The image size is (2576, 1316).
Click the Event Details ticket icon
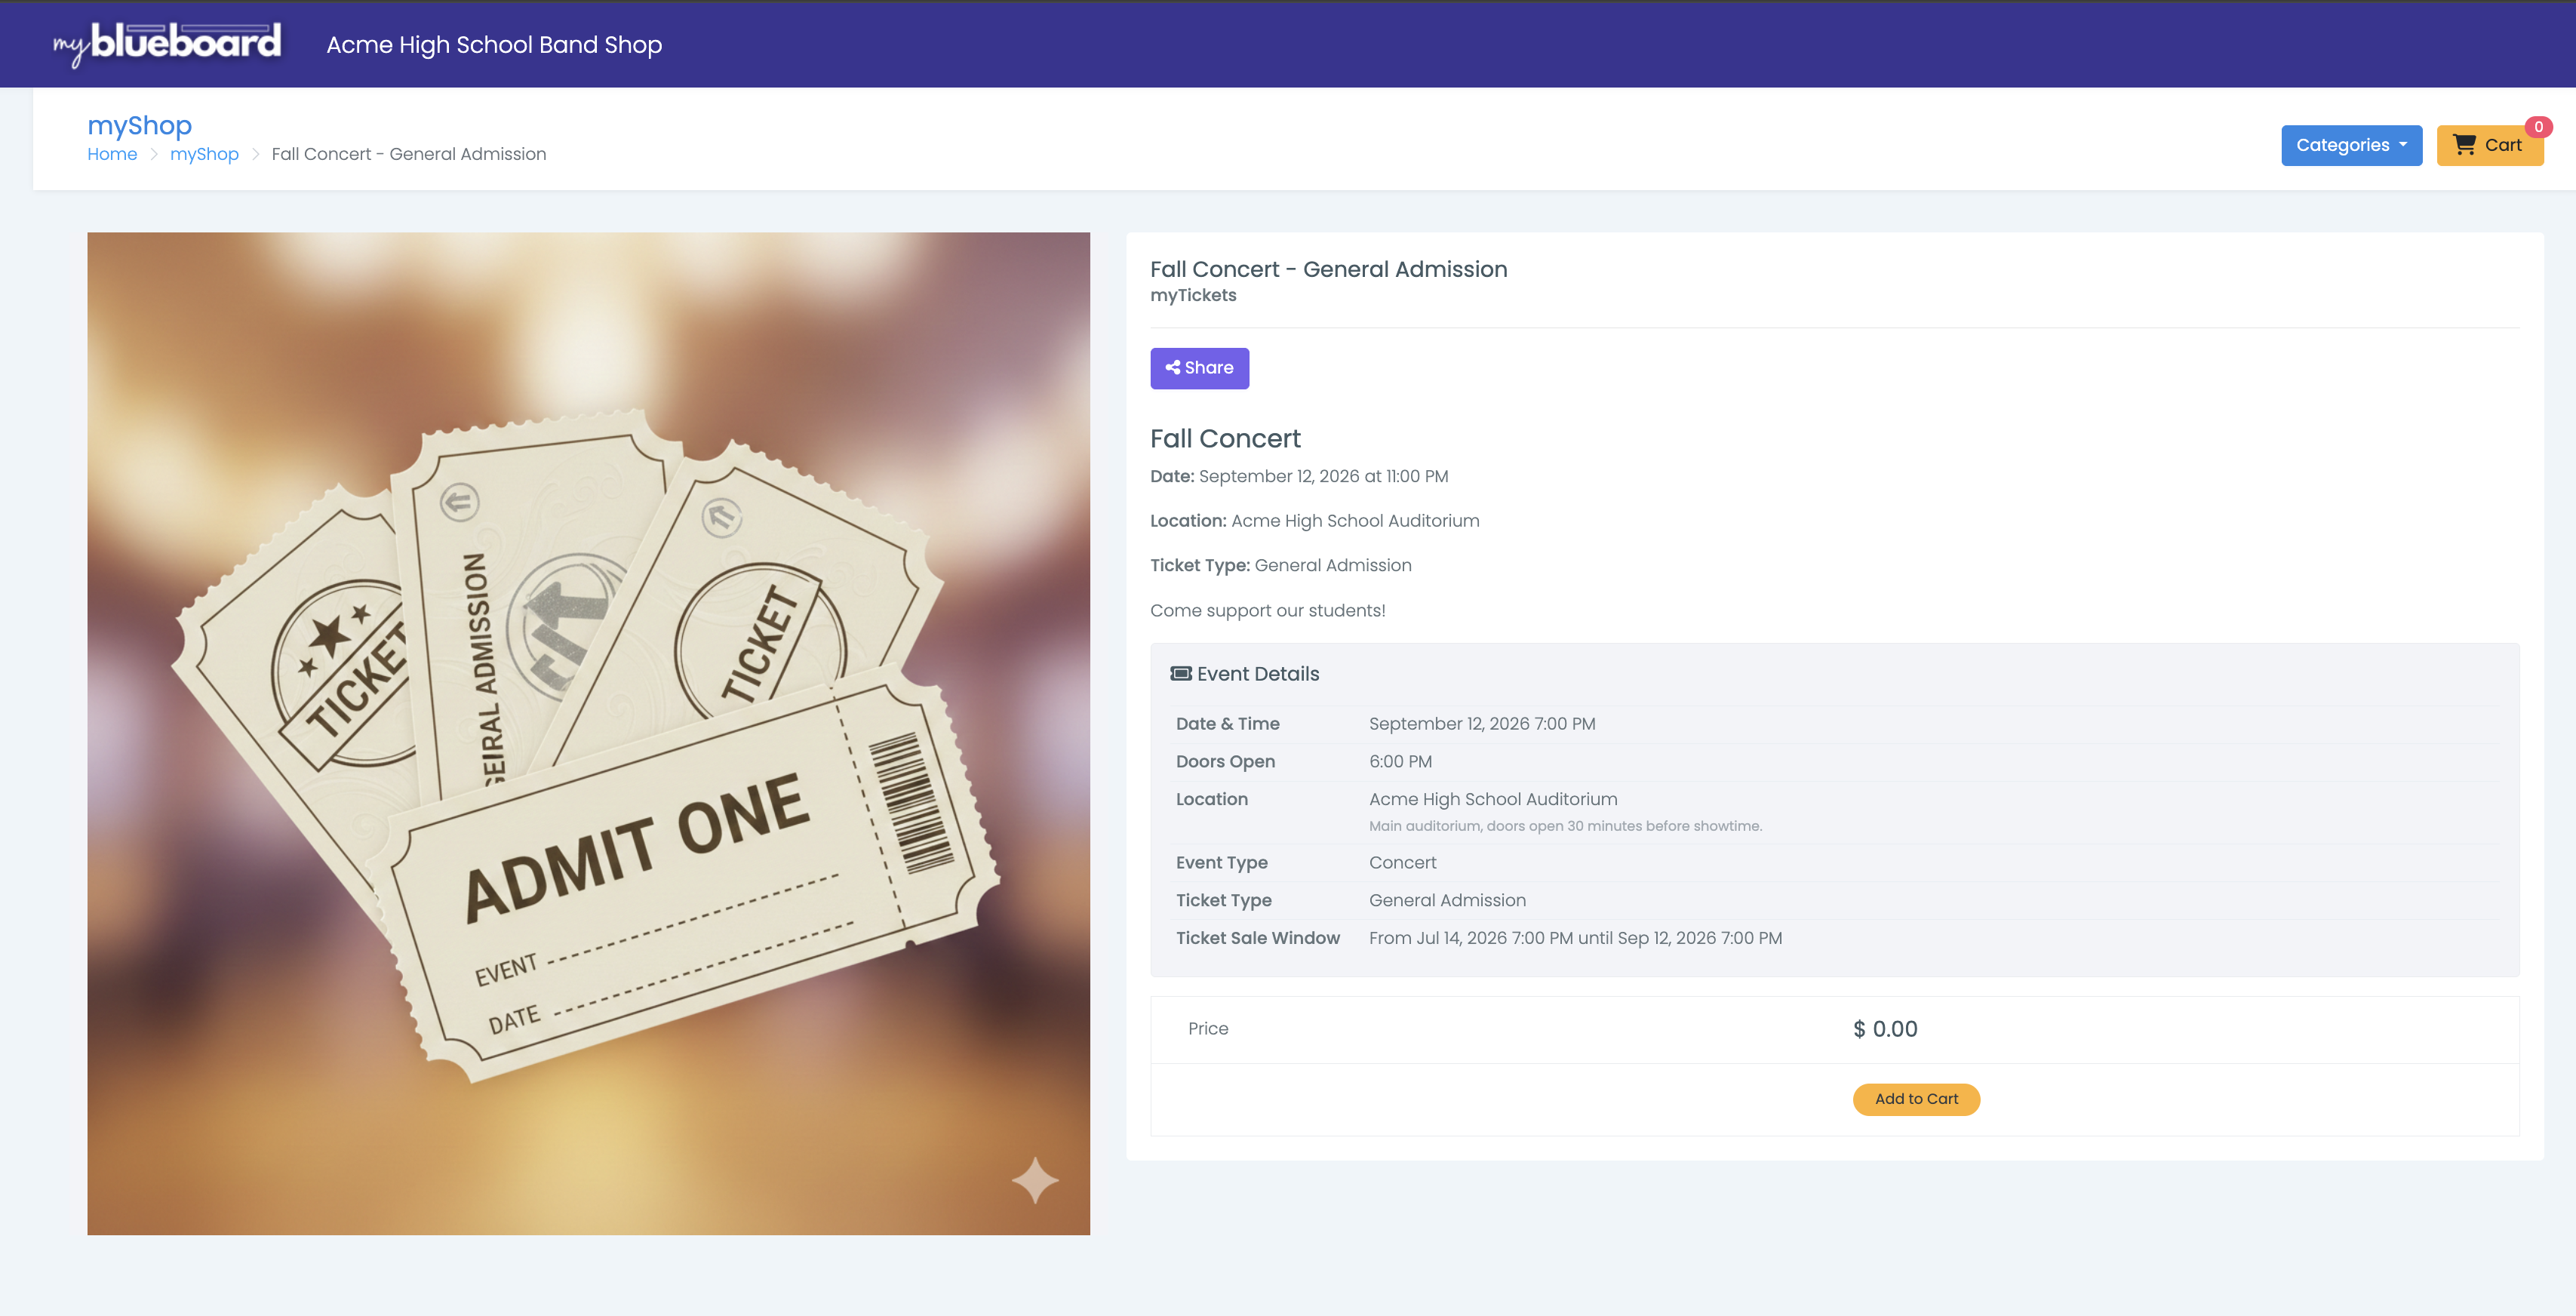pos(1181,674)
